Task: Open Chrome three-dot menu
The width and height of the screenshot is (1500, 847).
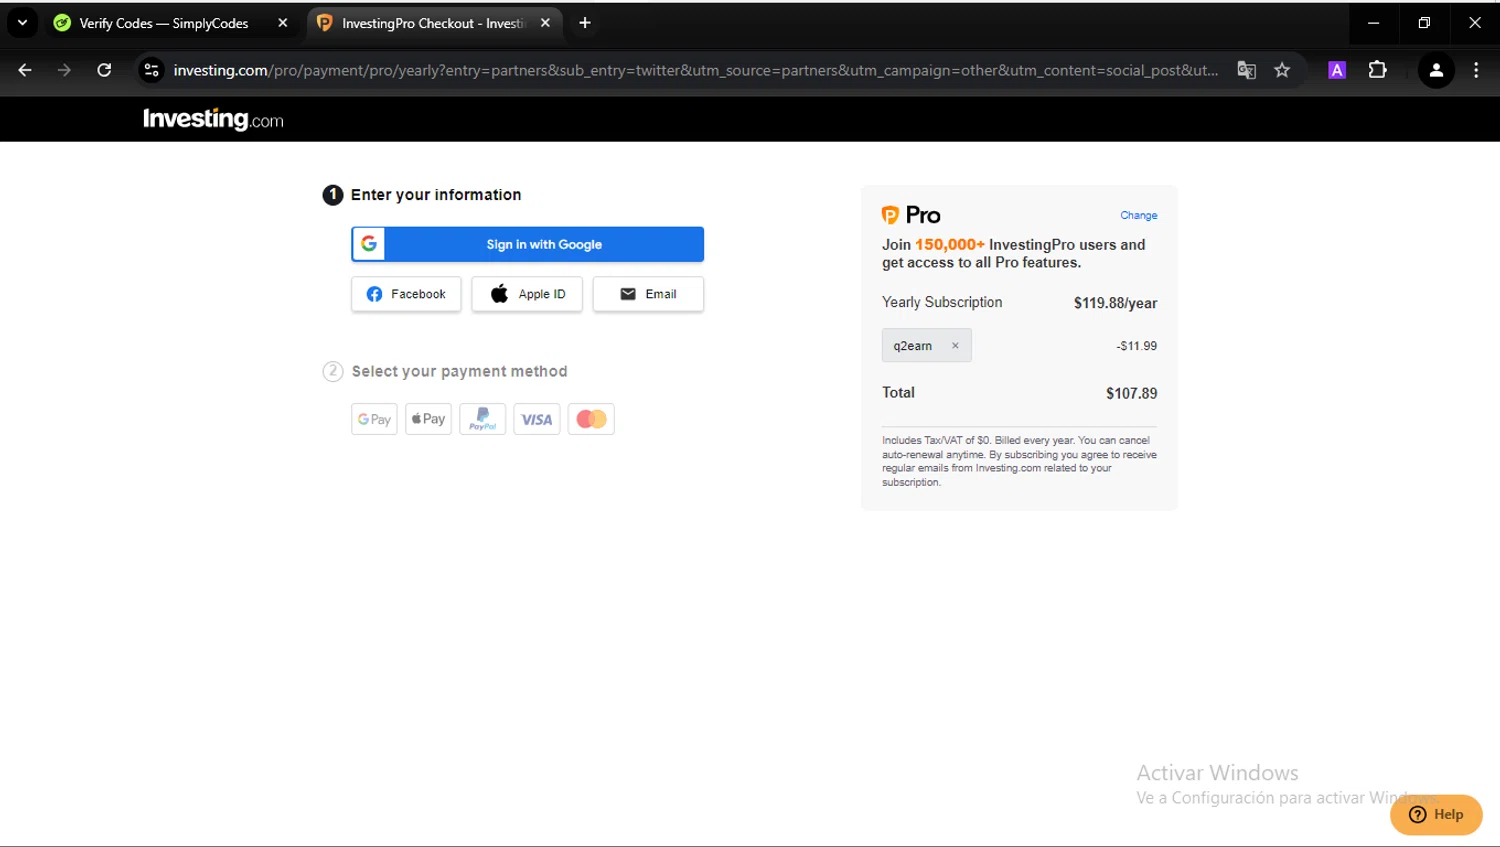Action: pos(1476,70)
